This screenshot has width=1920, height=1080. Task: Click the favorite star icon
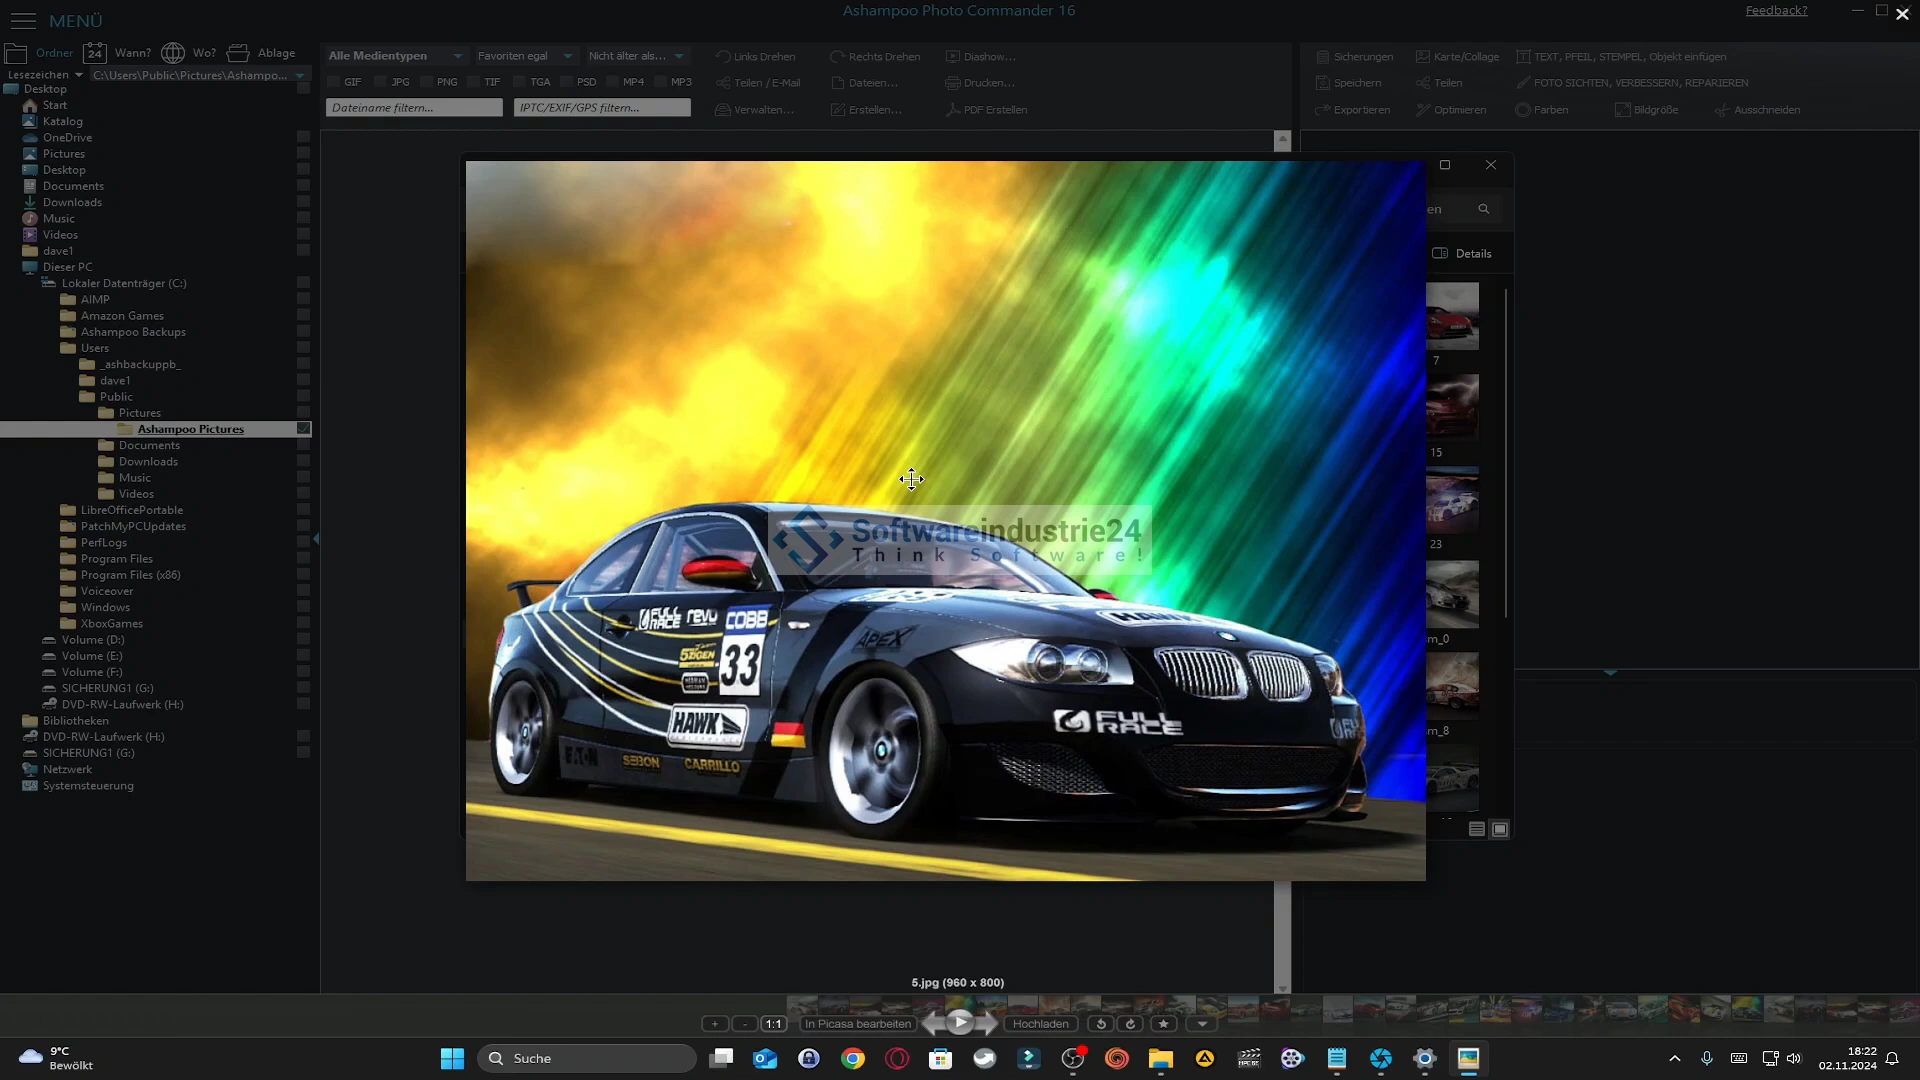click(x=1163, y=1024)
